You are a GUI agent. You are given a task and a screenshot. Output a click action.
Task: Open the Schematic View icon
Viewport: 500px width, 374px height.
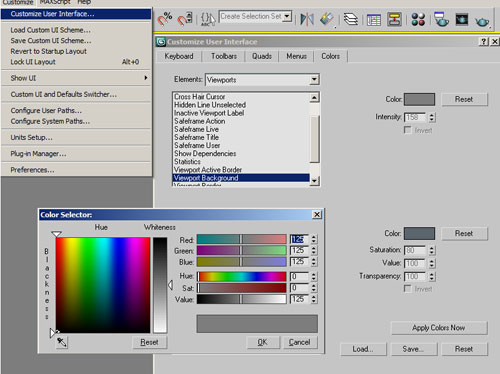click(x=394, y=19)
